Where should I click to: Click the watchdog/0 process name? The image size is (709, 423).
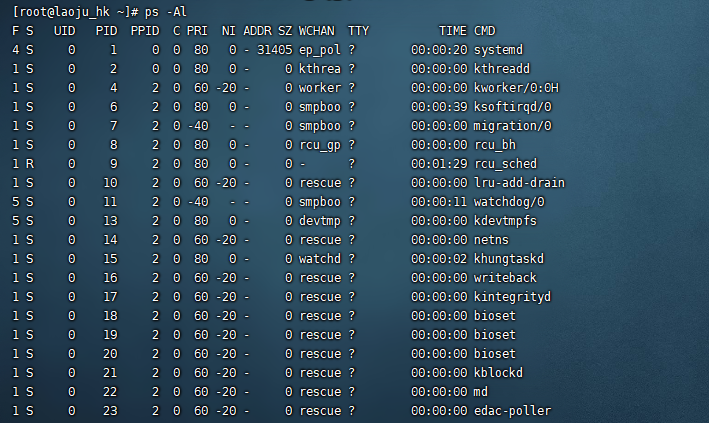509,201
